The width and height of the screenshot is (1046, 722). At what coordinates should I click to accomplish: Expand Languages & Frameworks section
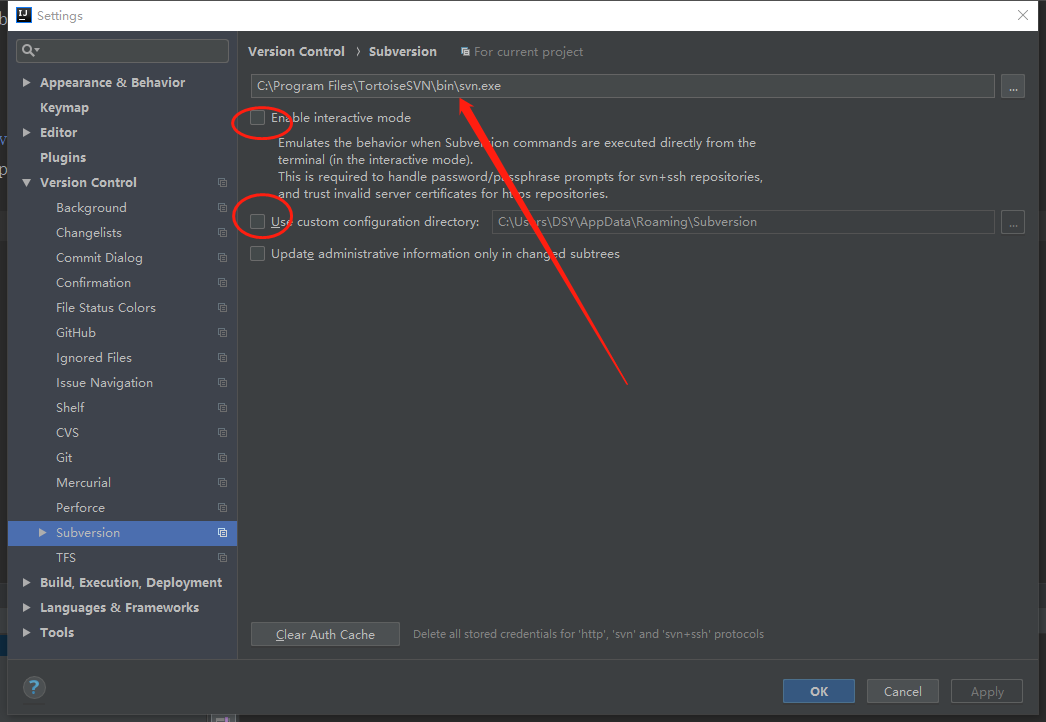pyautogui.click(x=27, y=607)
